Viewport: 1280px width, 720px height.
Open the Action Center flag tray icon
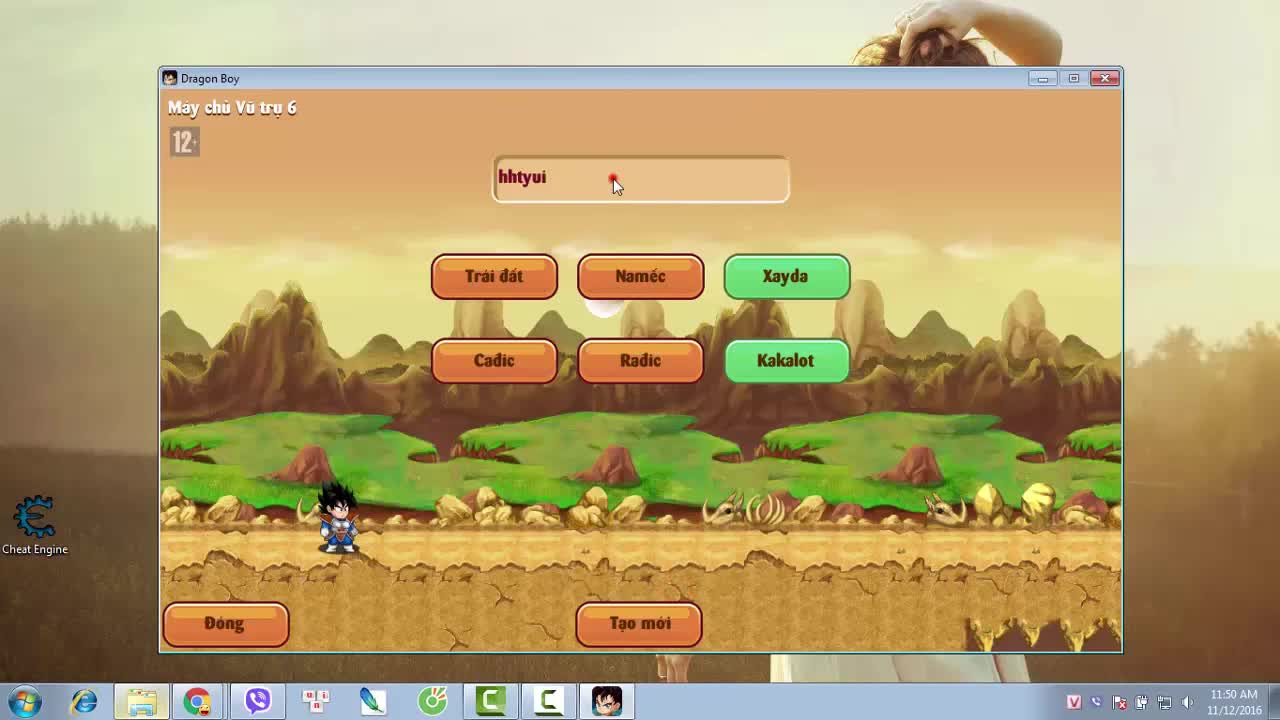point(1120,702)
